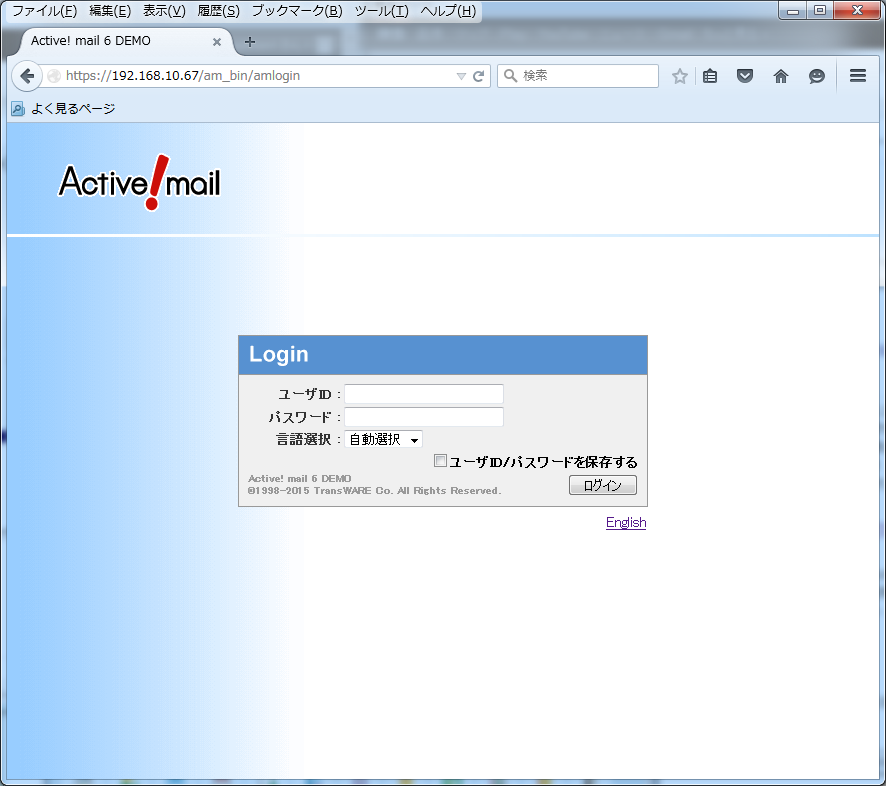Close the Active! mail 6 DEMO tab
Viewport: 886px width, 786px height.
pyautogui.click(x=216, y=42)
